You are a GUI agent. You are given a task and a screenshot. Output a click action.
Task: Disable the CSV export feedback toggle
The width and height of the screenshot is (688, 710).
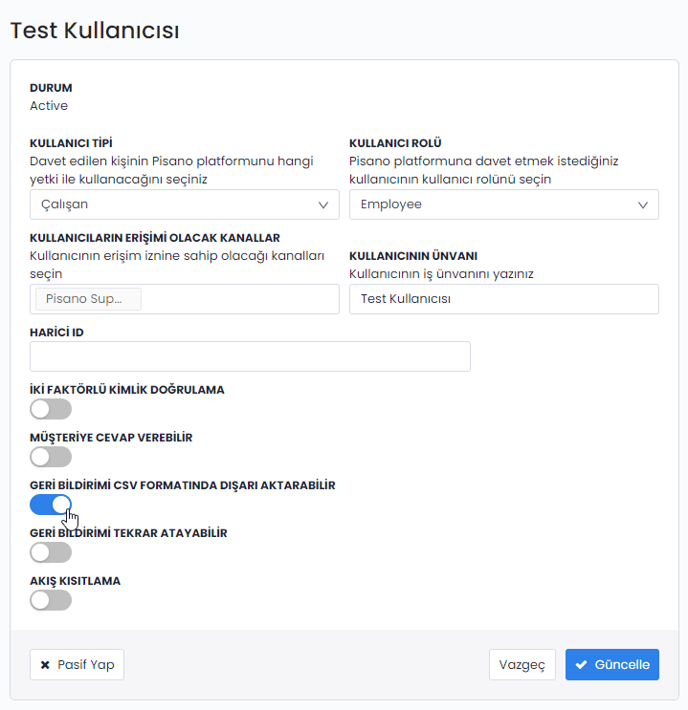[51, 504]
